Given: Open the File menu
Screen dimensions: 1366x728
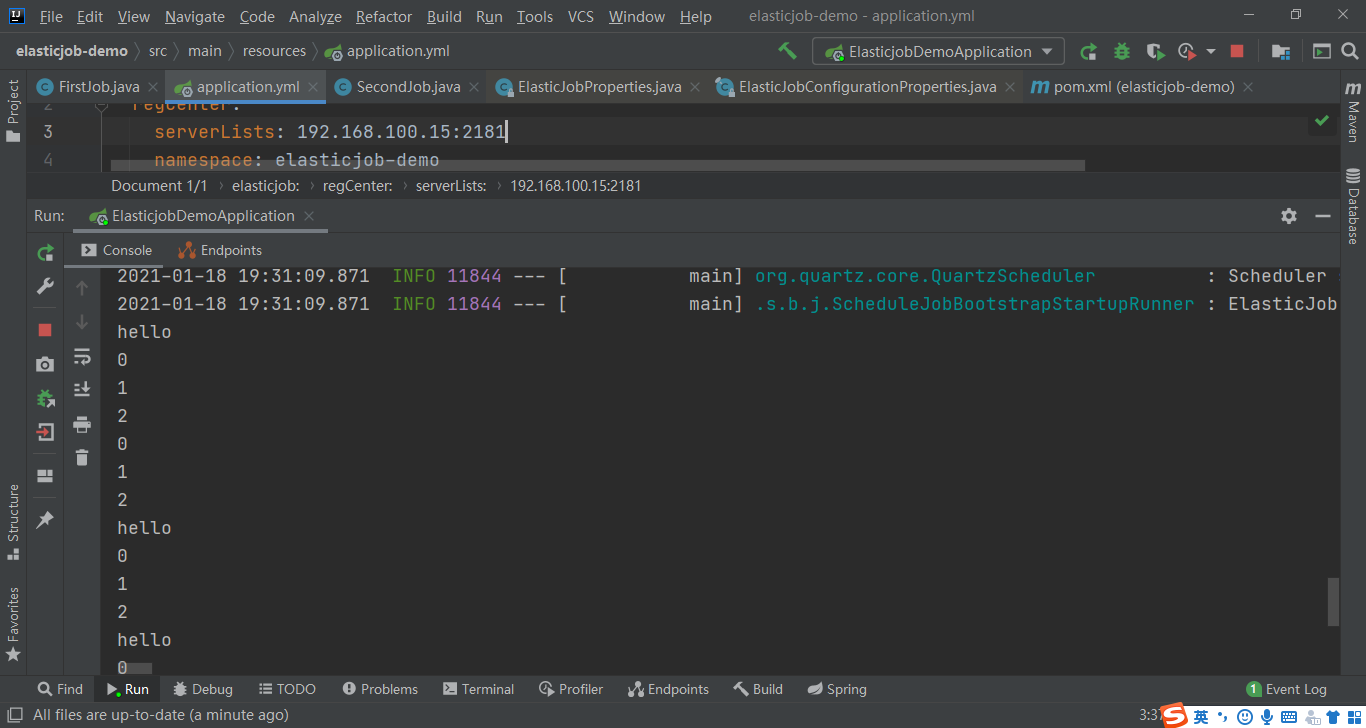Looking at the screenshot, I should point(50,16).
